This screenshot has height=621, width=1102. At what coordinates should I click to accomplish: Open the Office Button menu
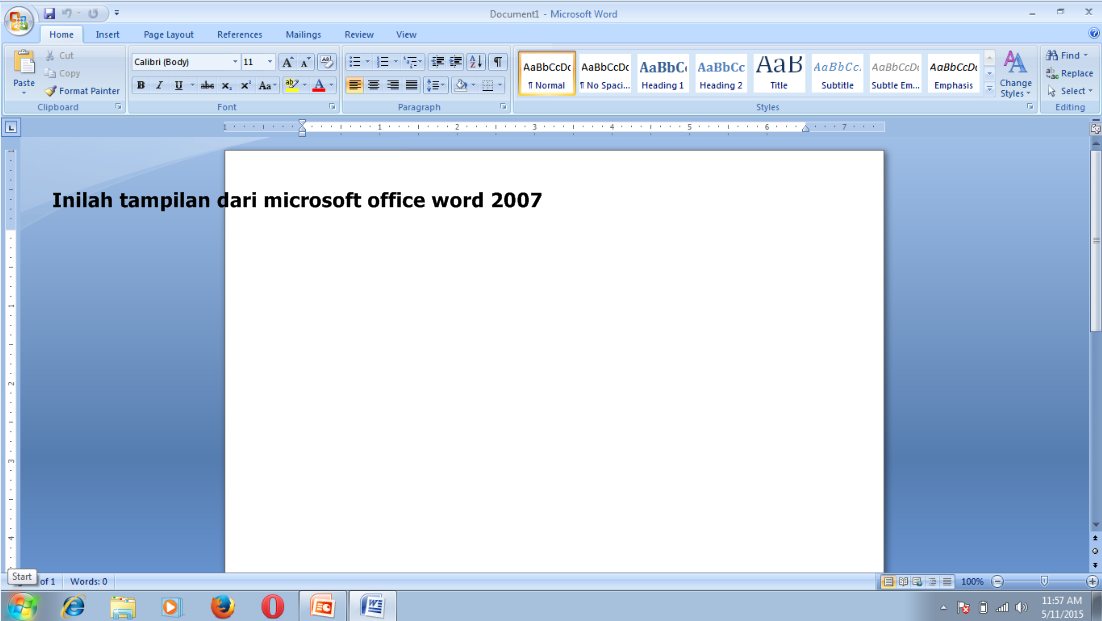[19, 21]
